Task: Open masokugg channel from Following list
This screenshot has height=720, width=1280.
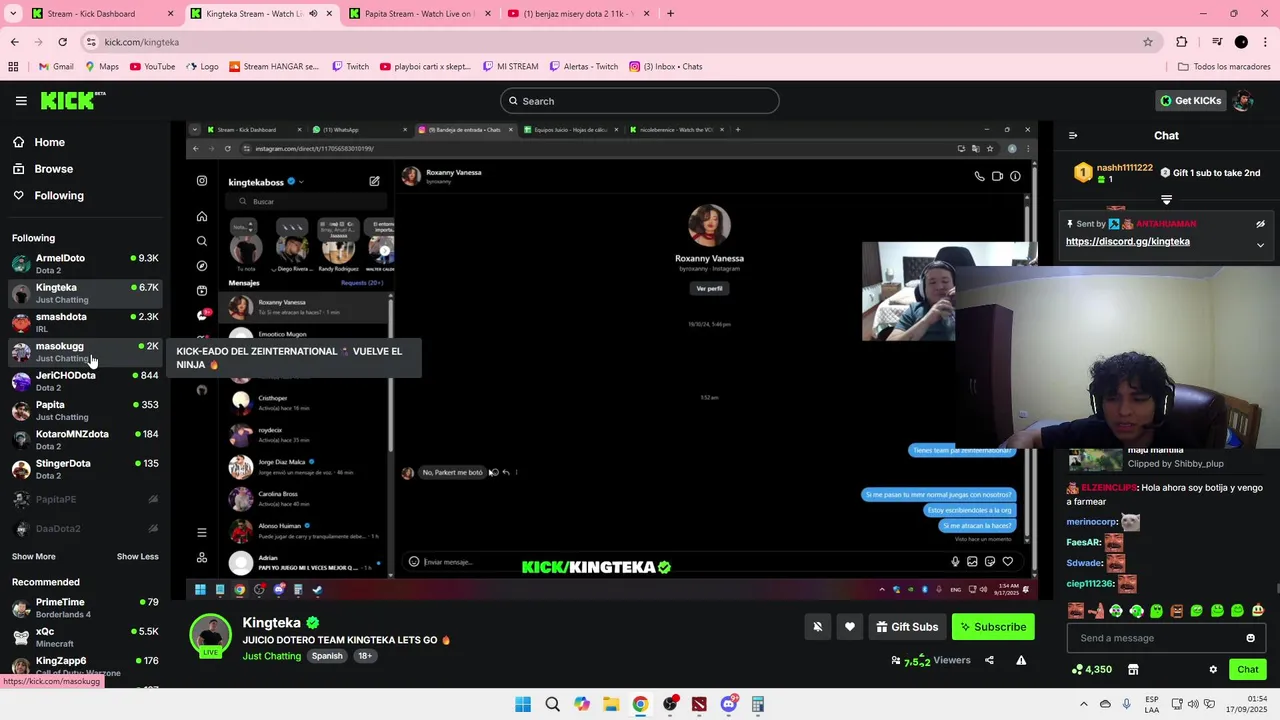Action: (x=85, y=352)
